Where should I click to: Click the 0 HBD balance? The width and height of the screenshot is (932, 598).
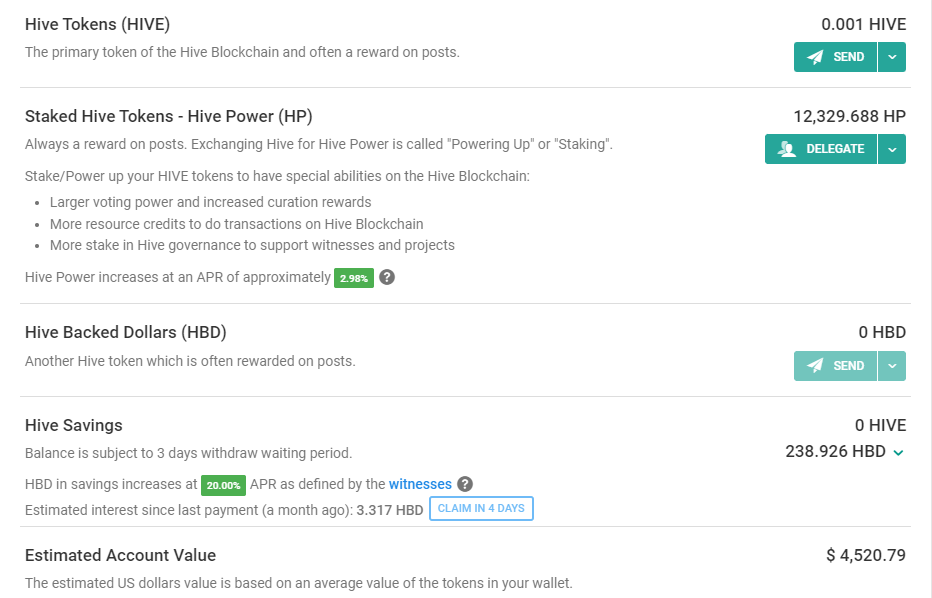[882, 332]
